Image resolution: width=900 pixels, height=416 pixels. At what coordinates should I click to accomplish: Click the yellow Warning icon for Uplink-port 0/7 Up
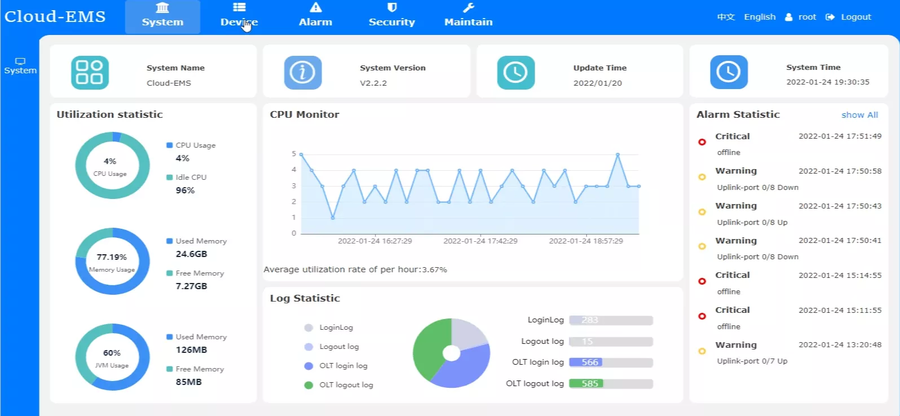(702, 351)
